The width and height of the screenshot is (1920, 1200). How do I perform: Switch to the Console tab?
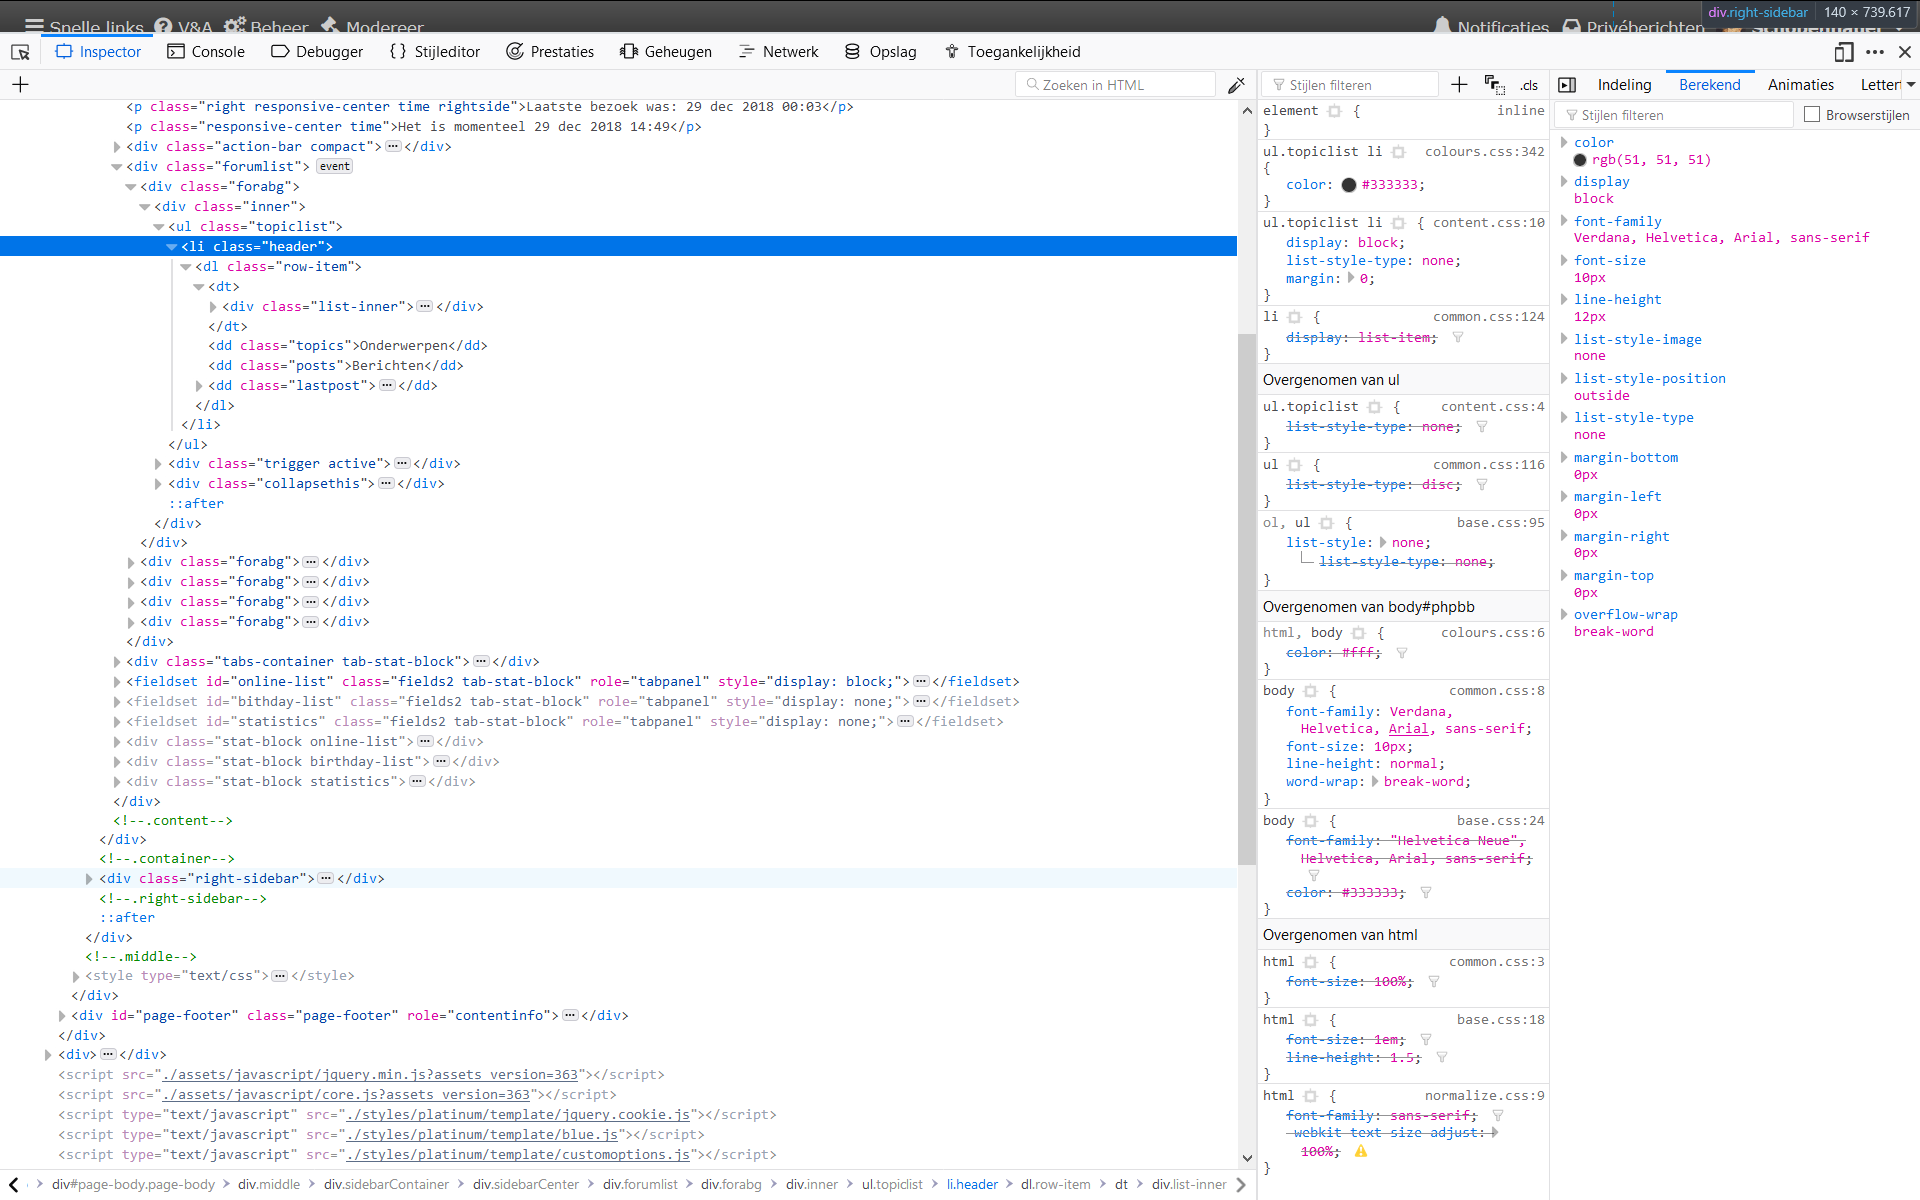point(206,52)
